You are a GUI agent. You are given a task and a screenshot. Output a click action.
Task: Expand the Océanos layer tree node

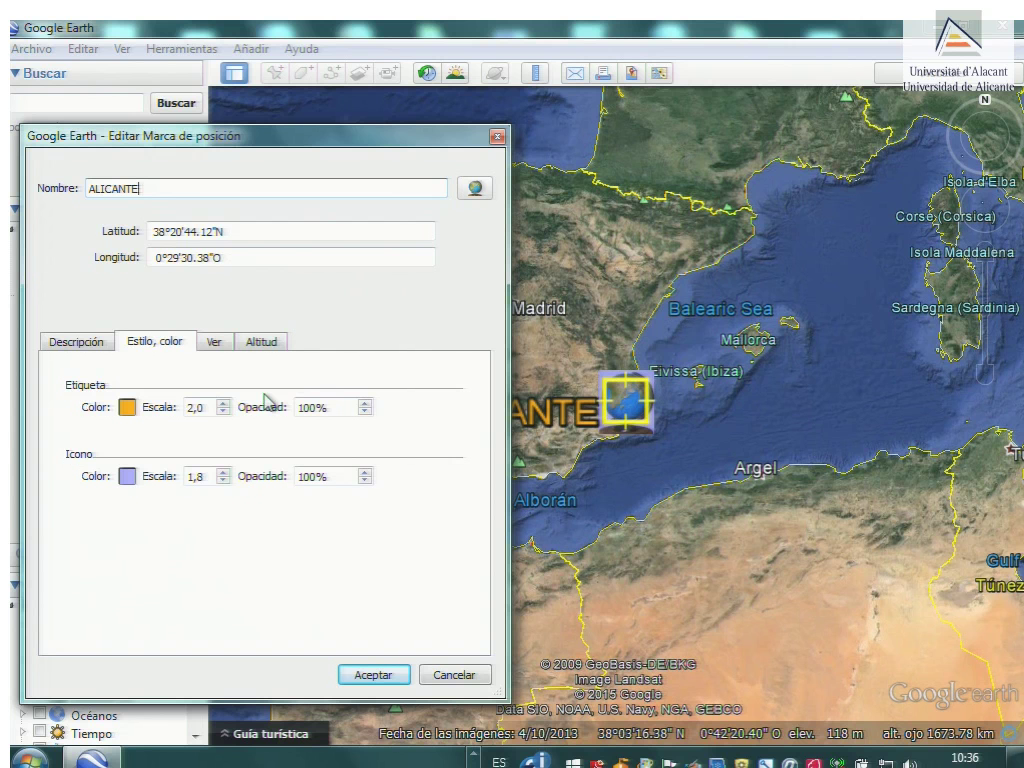click(x=23, y=714)
